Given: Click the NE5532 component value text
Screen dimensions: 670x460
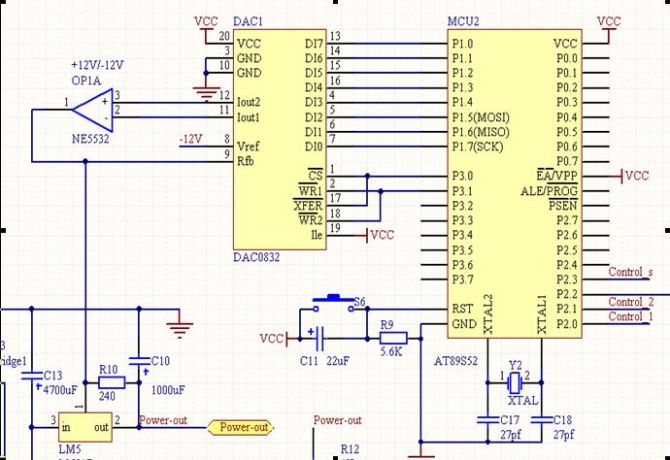Looking at the screenshot, I should 91,139.
